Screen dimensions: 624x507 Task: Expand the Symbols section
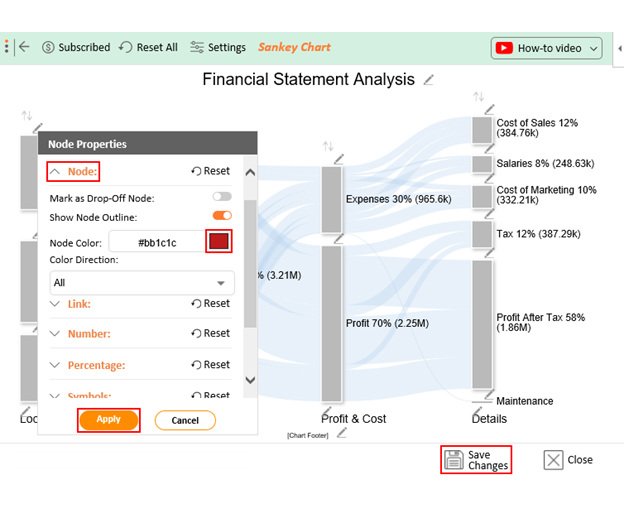click(55, 396)
